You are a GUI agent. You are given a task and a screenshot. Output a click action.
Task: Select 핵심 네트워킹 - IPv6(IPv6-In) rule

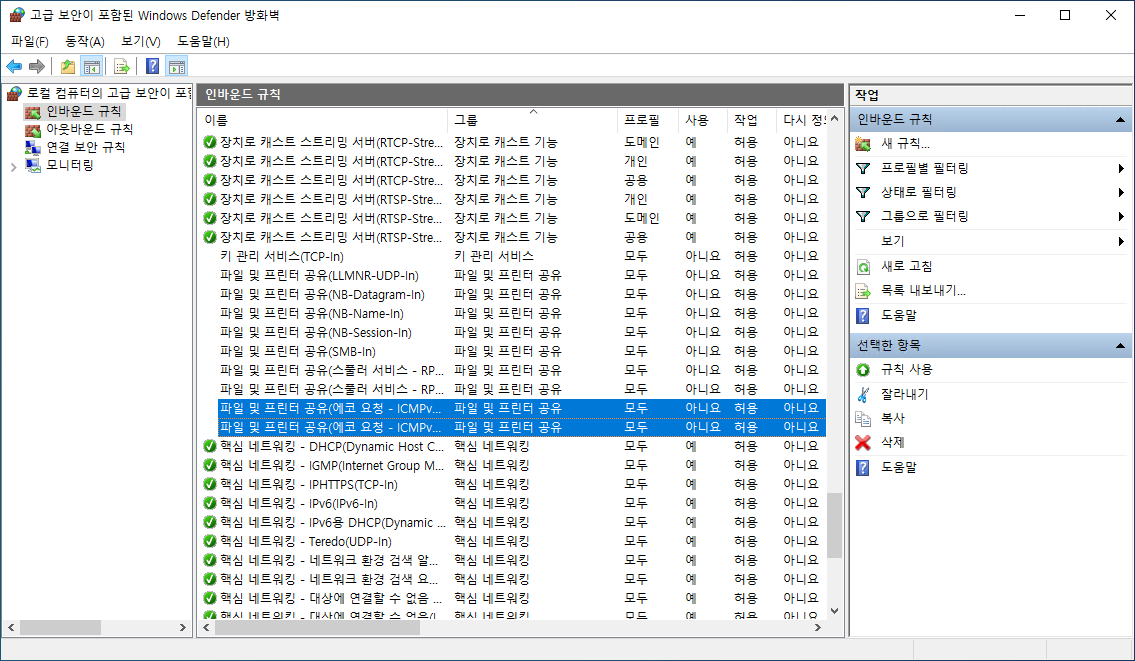[x=299, y=503]
